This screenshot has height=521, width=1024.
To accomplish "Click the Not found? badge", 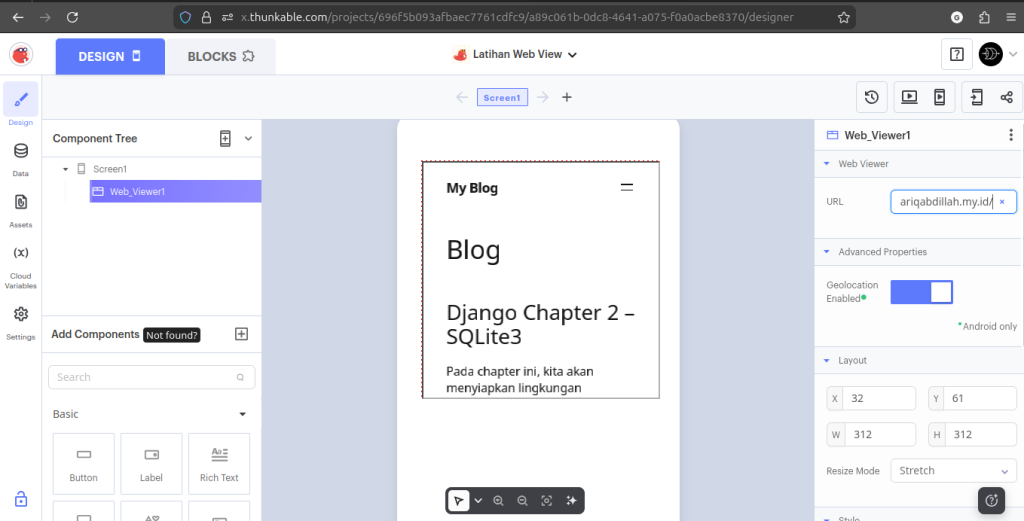I will pyautogui.click(x=172, y=335).
